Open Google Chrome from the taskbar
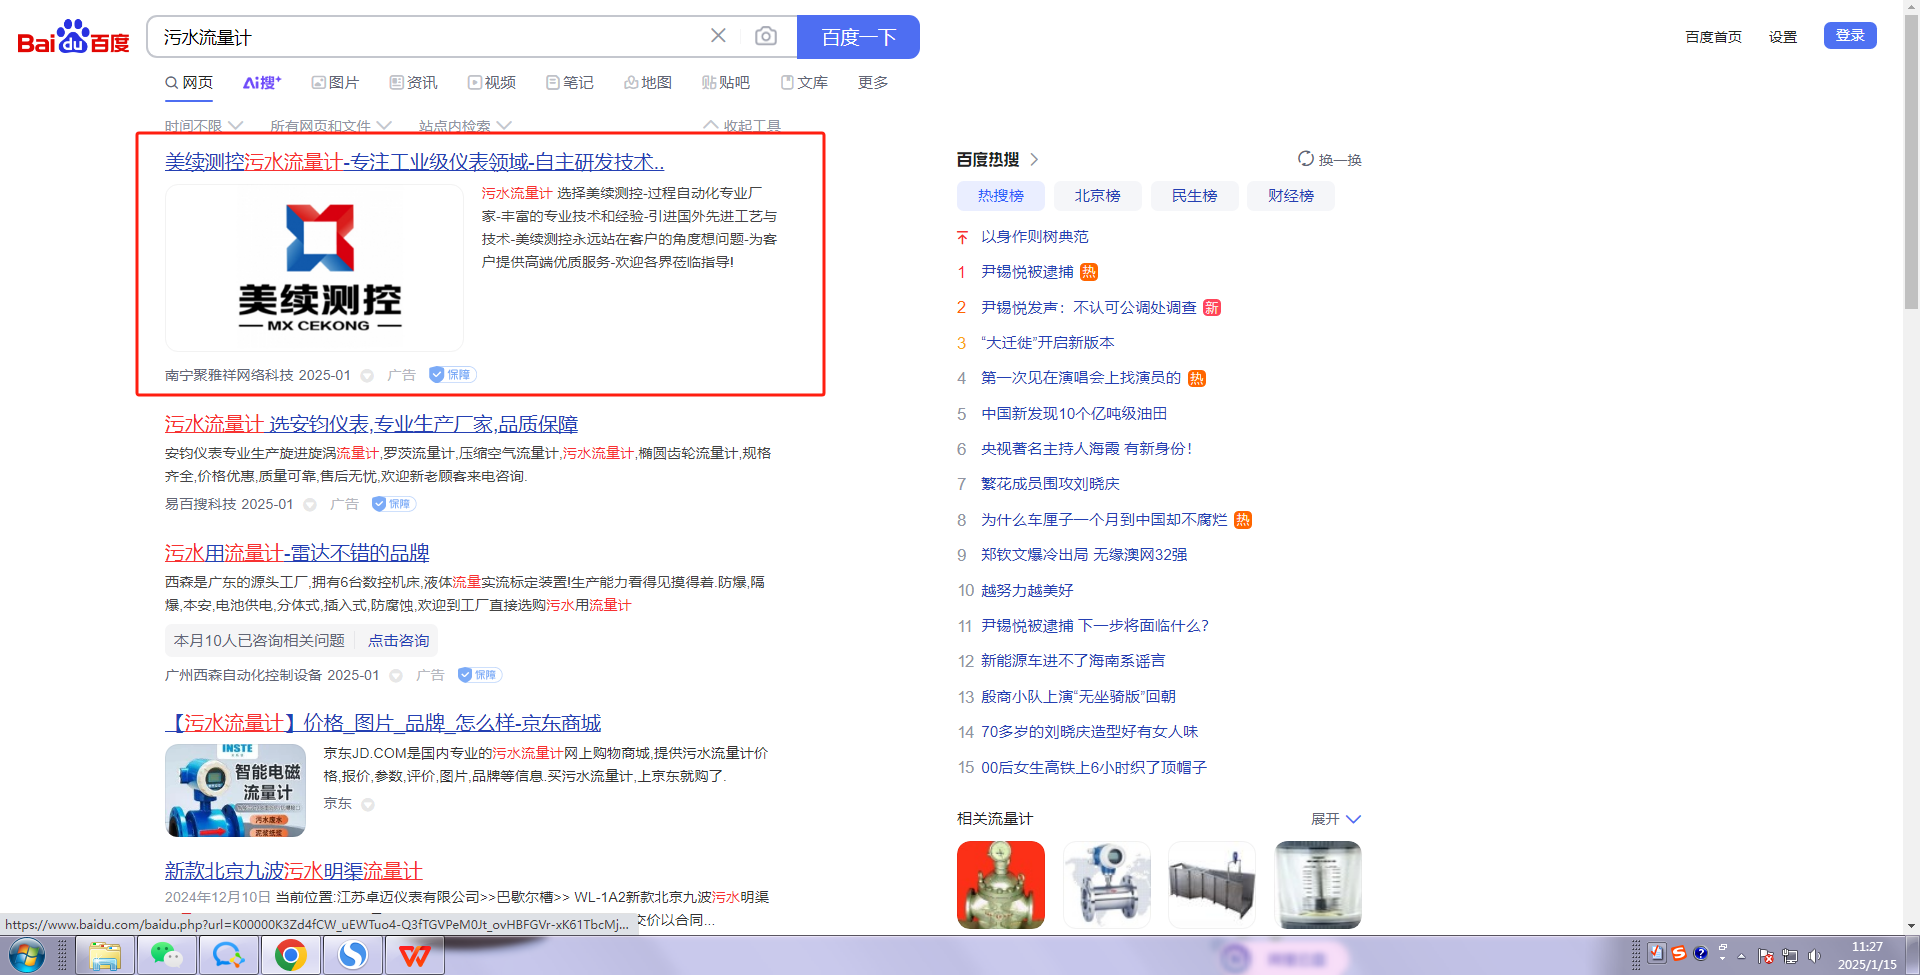 click(x=291, y=956)
